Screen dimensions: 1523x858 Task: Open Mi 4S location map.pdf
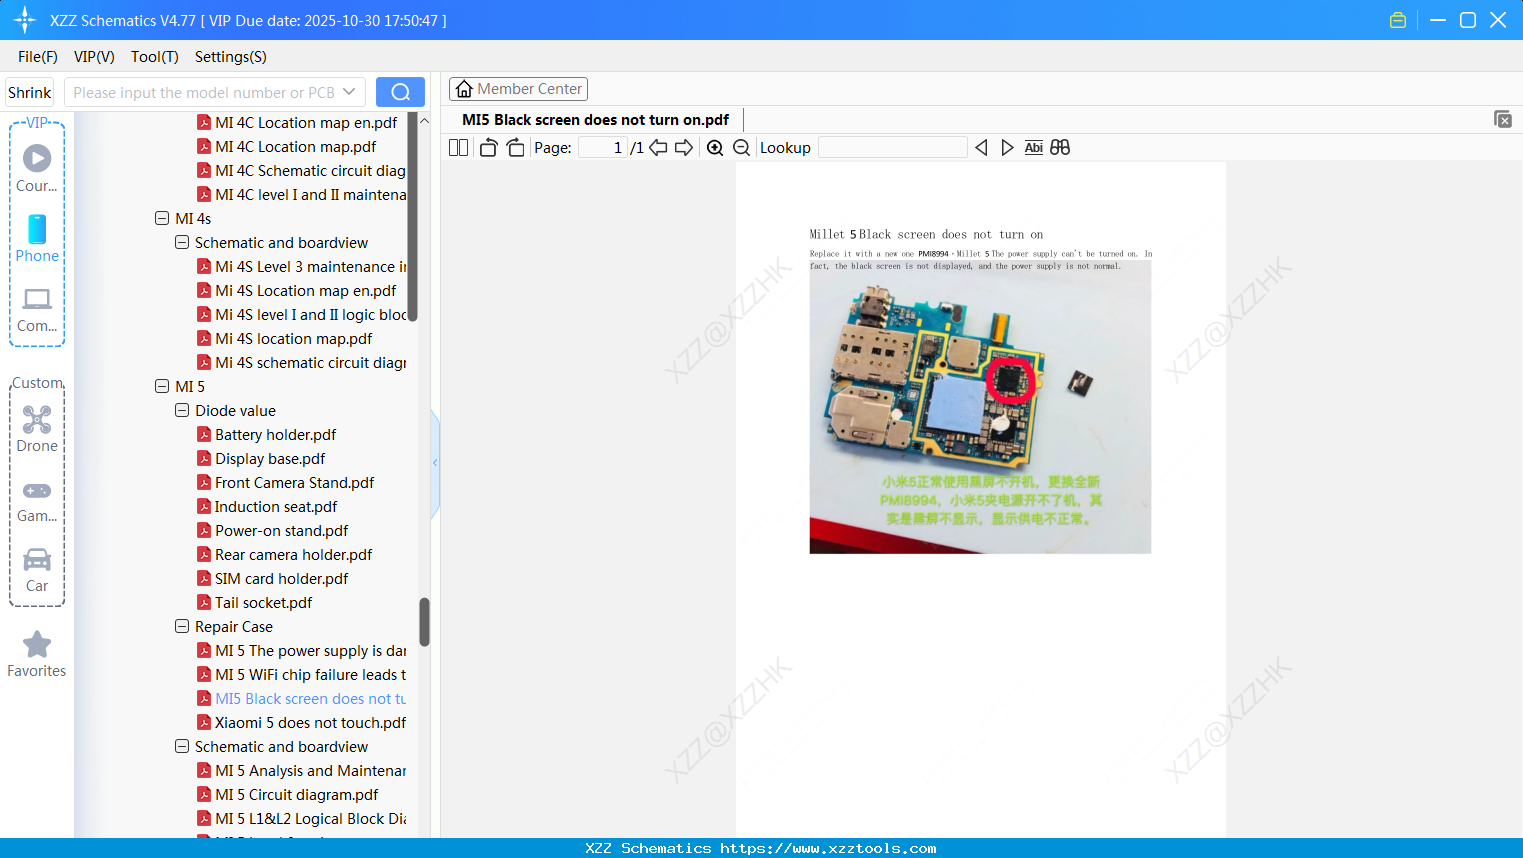[293, 338]
